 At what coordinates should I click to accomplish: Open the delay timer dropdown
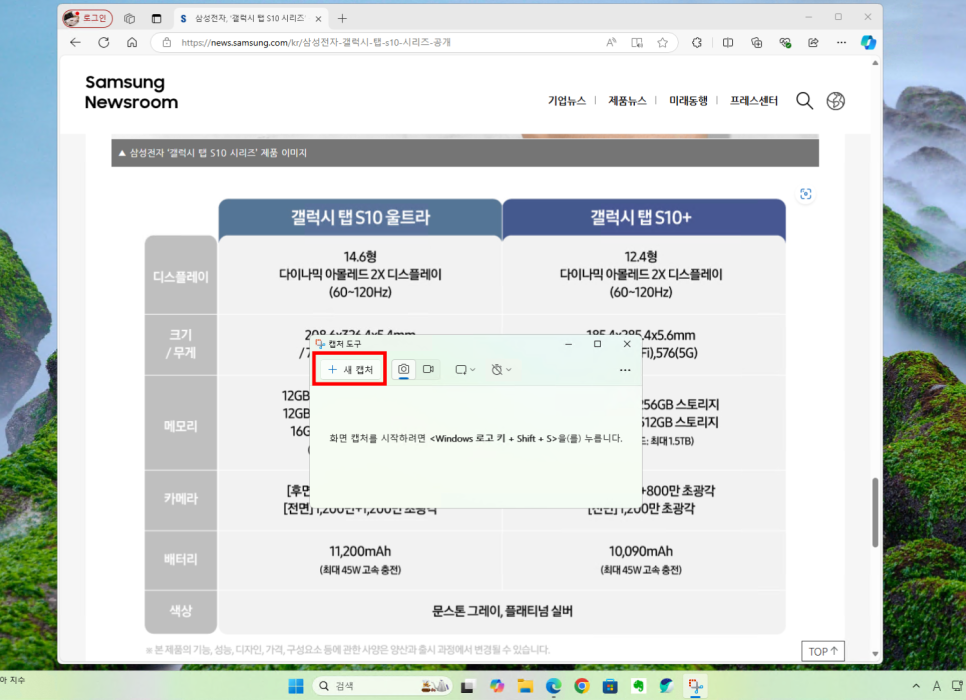501,370
